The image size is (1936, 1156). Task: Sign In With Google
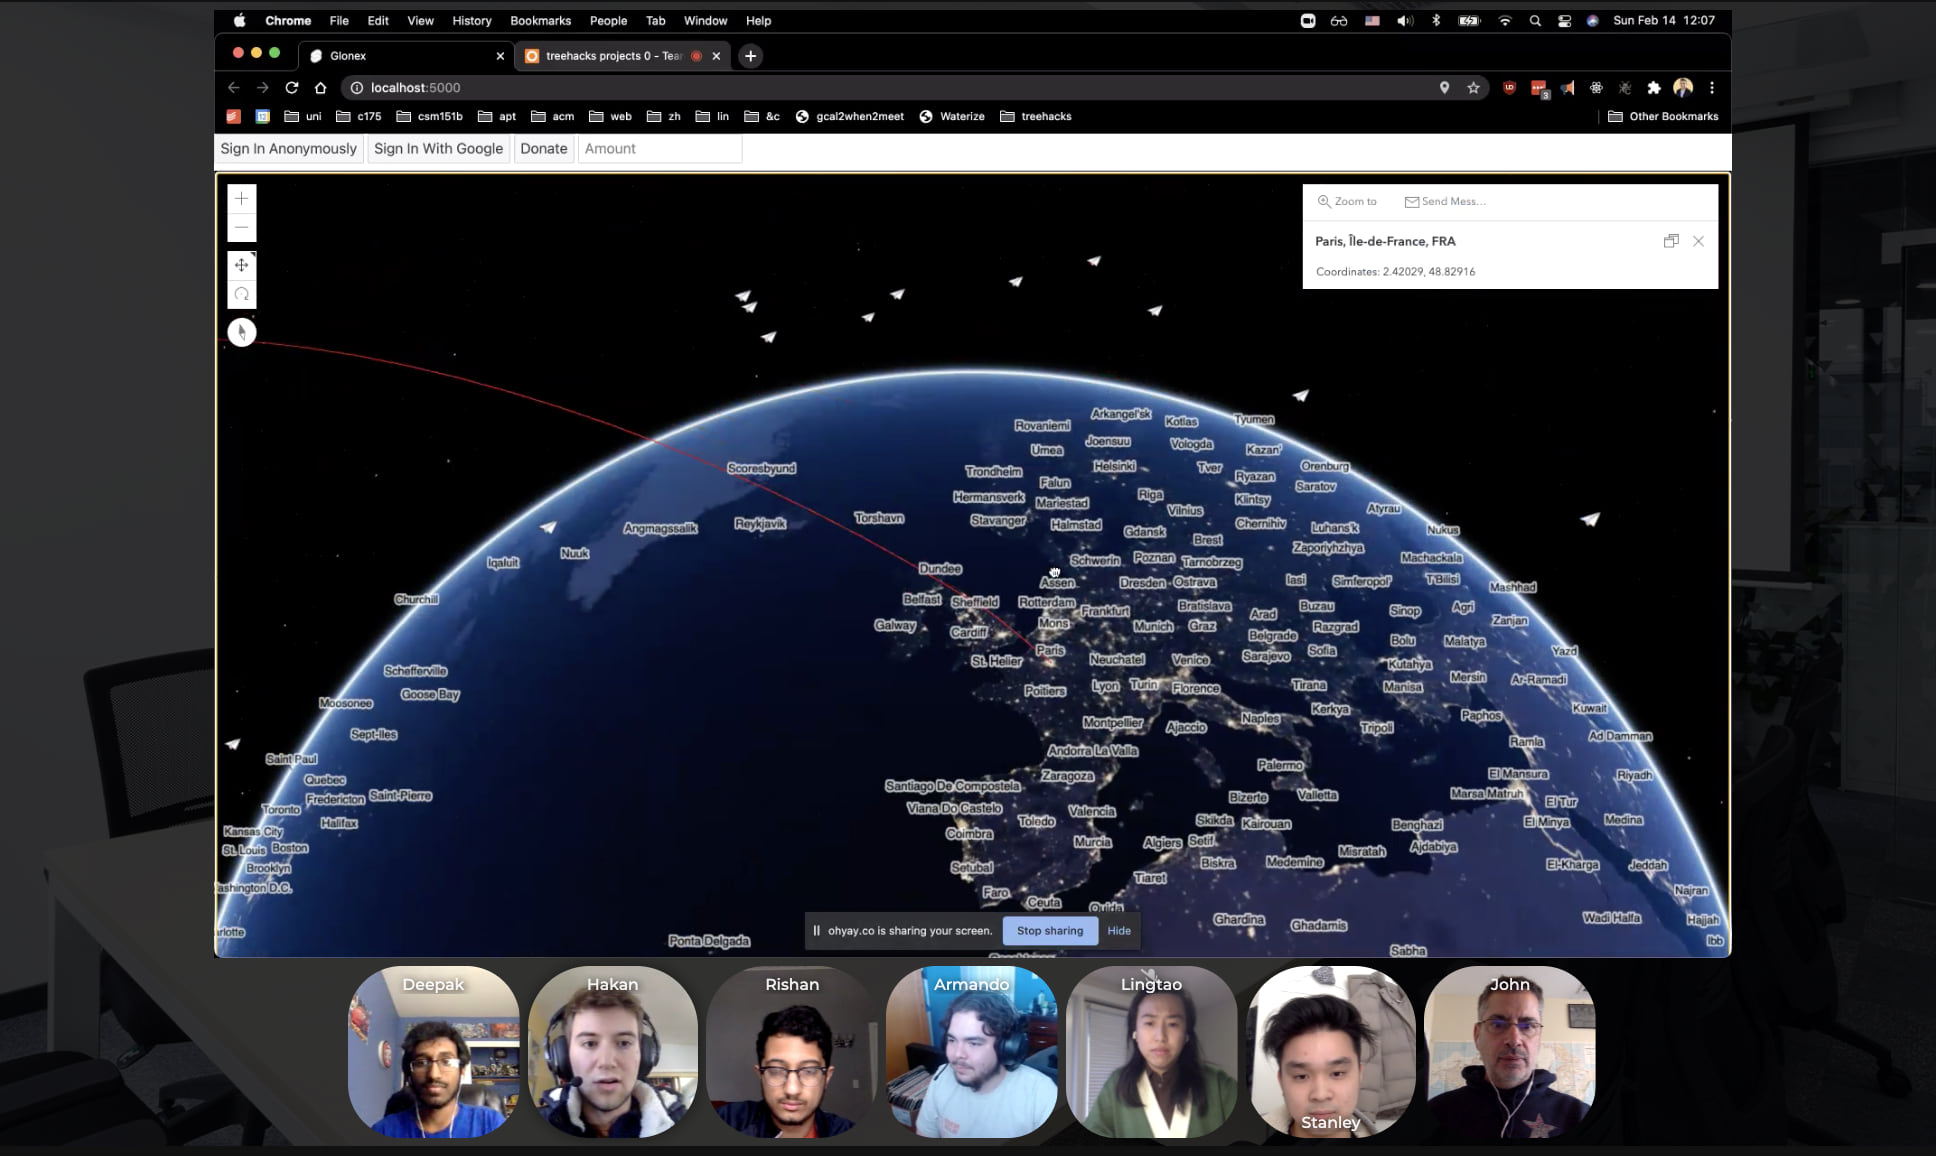point(438,148)
